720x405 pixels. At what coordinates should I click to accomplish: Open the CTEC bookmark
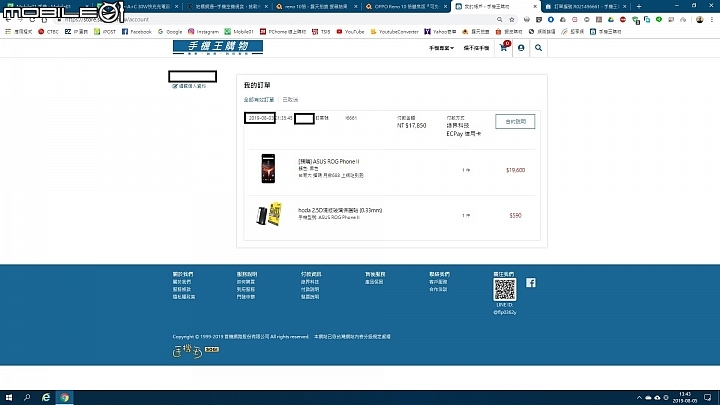48,32
